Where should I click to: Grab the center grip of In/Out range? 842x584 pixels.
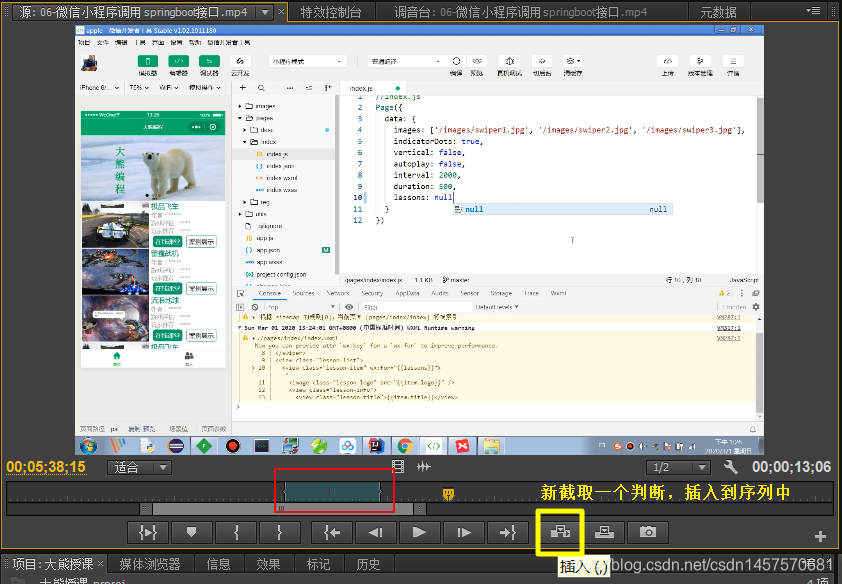click(x=332, y=491)
